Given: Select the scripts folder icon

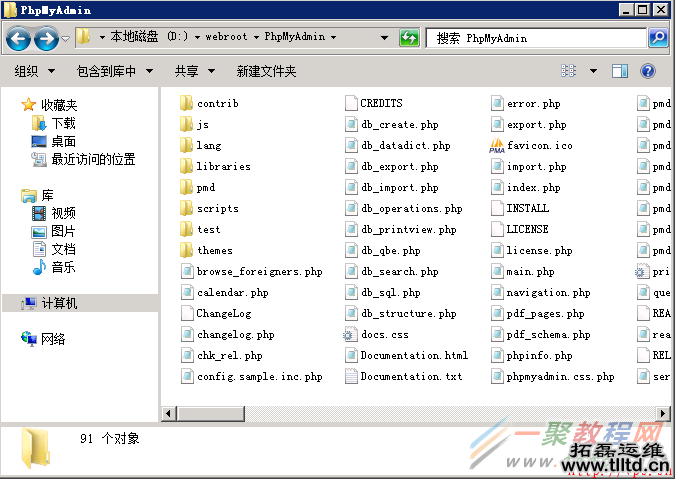Looking at the screenshot, I should [x=186, y=208].
